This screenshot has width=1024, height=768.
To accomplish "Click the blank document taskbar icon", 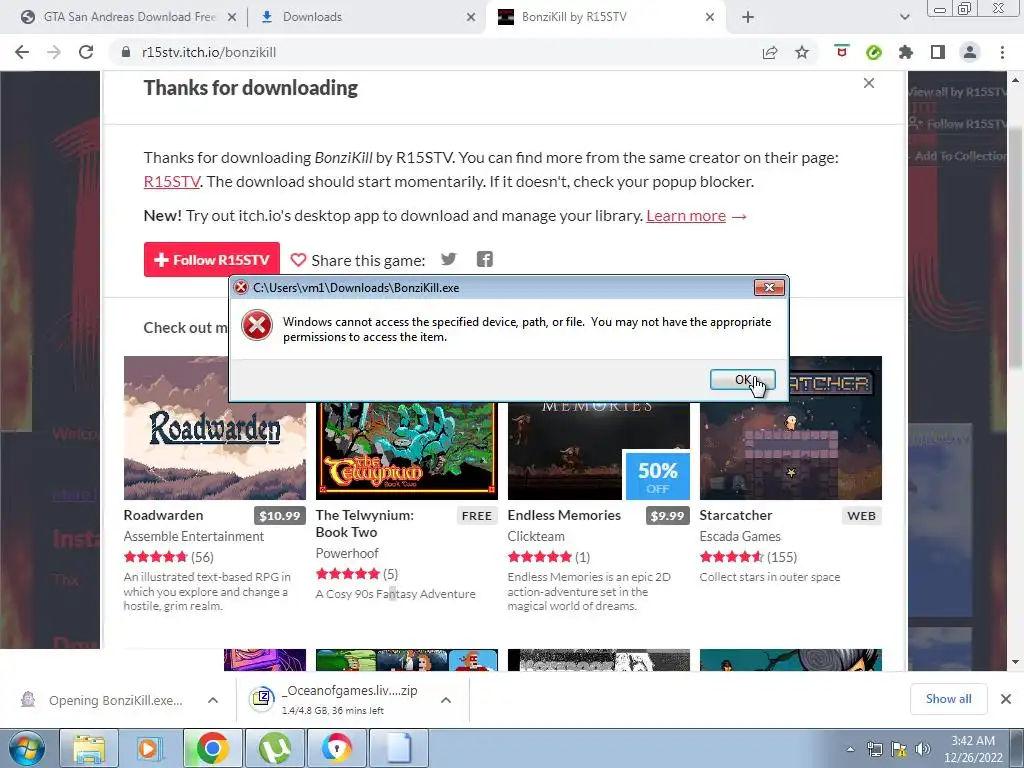I will click(x=398, y=748).
